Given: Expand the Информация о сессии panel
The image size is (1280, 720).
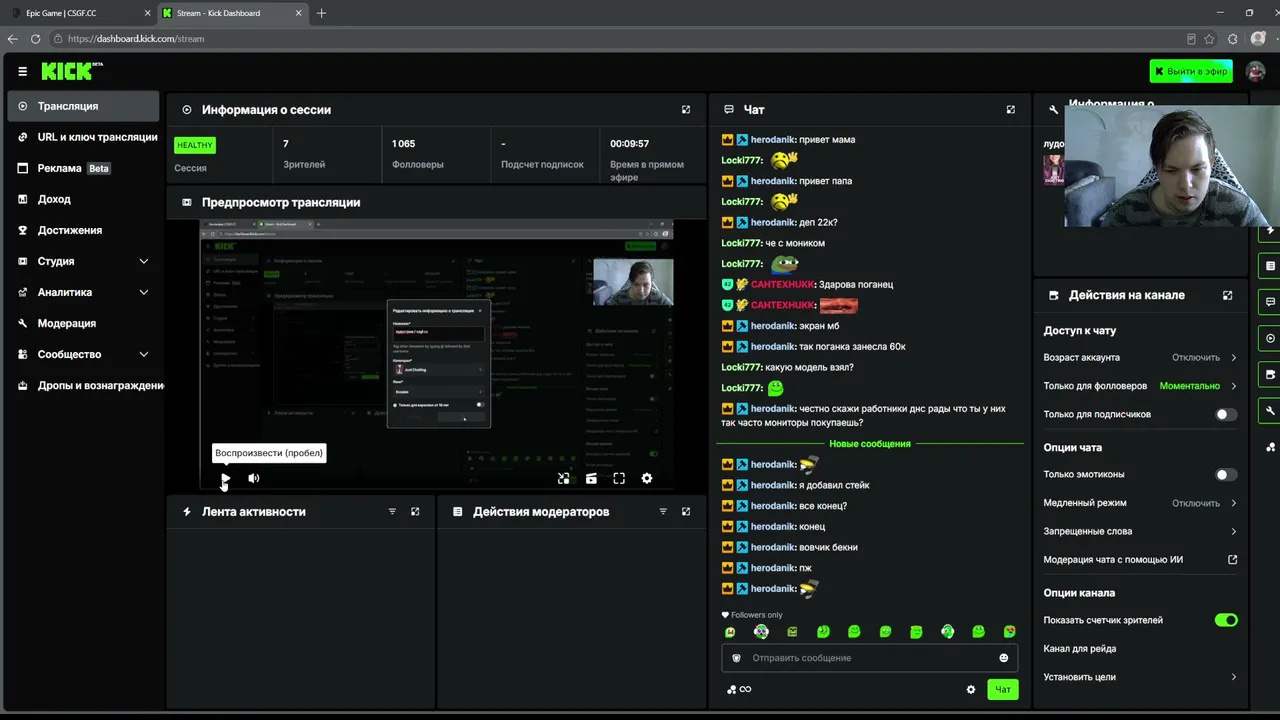Looking at the screenshot, I should pos(686,110).
